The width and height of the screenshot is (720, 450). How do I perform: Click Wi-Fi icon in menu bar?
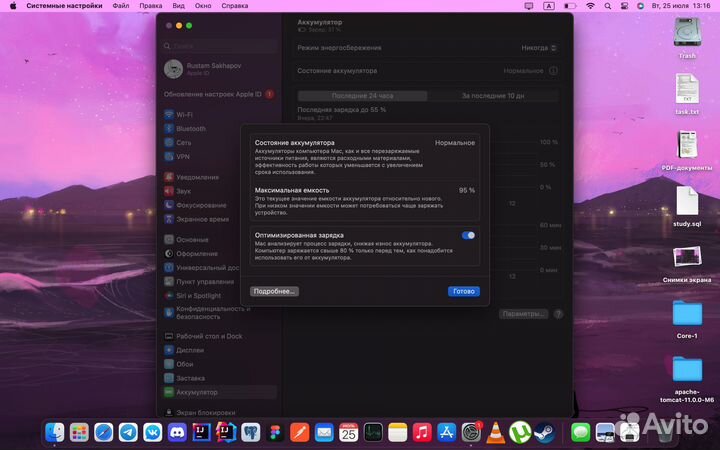[591, 6]
